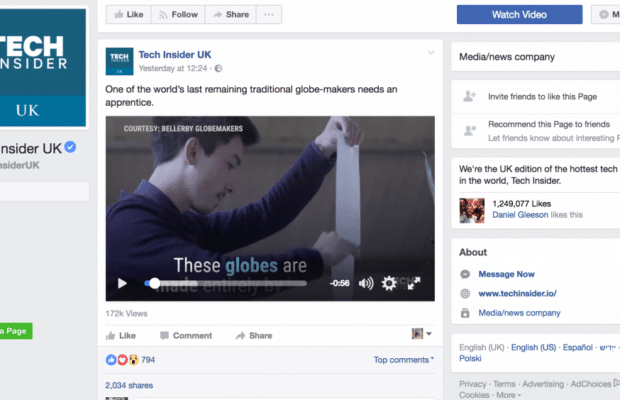Click the video remaining time -0:56

coord(340,283)
